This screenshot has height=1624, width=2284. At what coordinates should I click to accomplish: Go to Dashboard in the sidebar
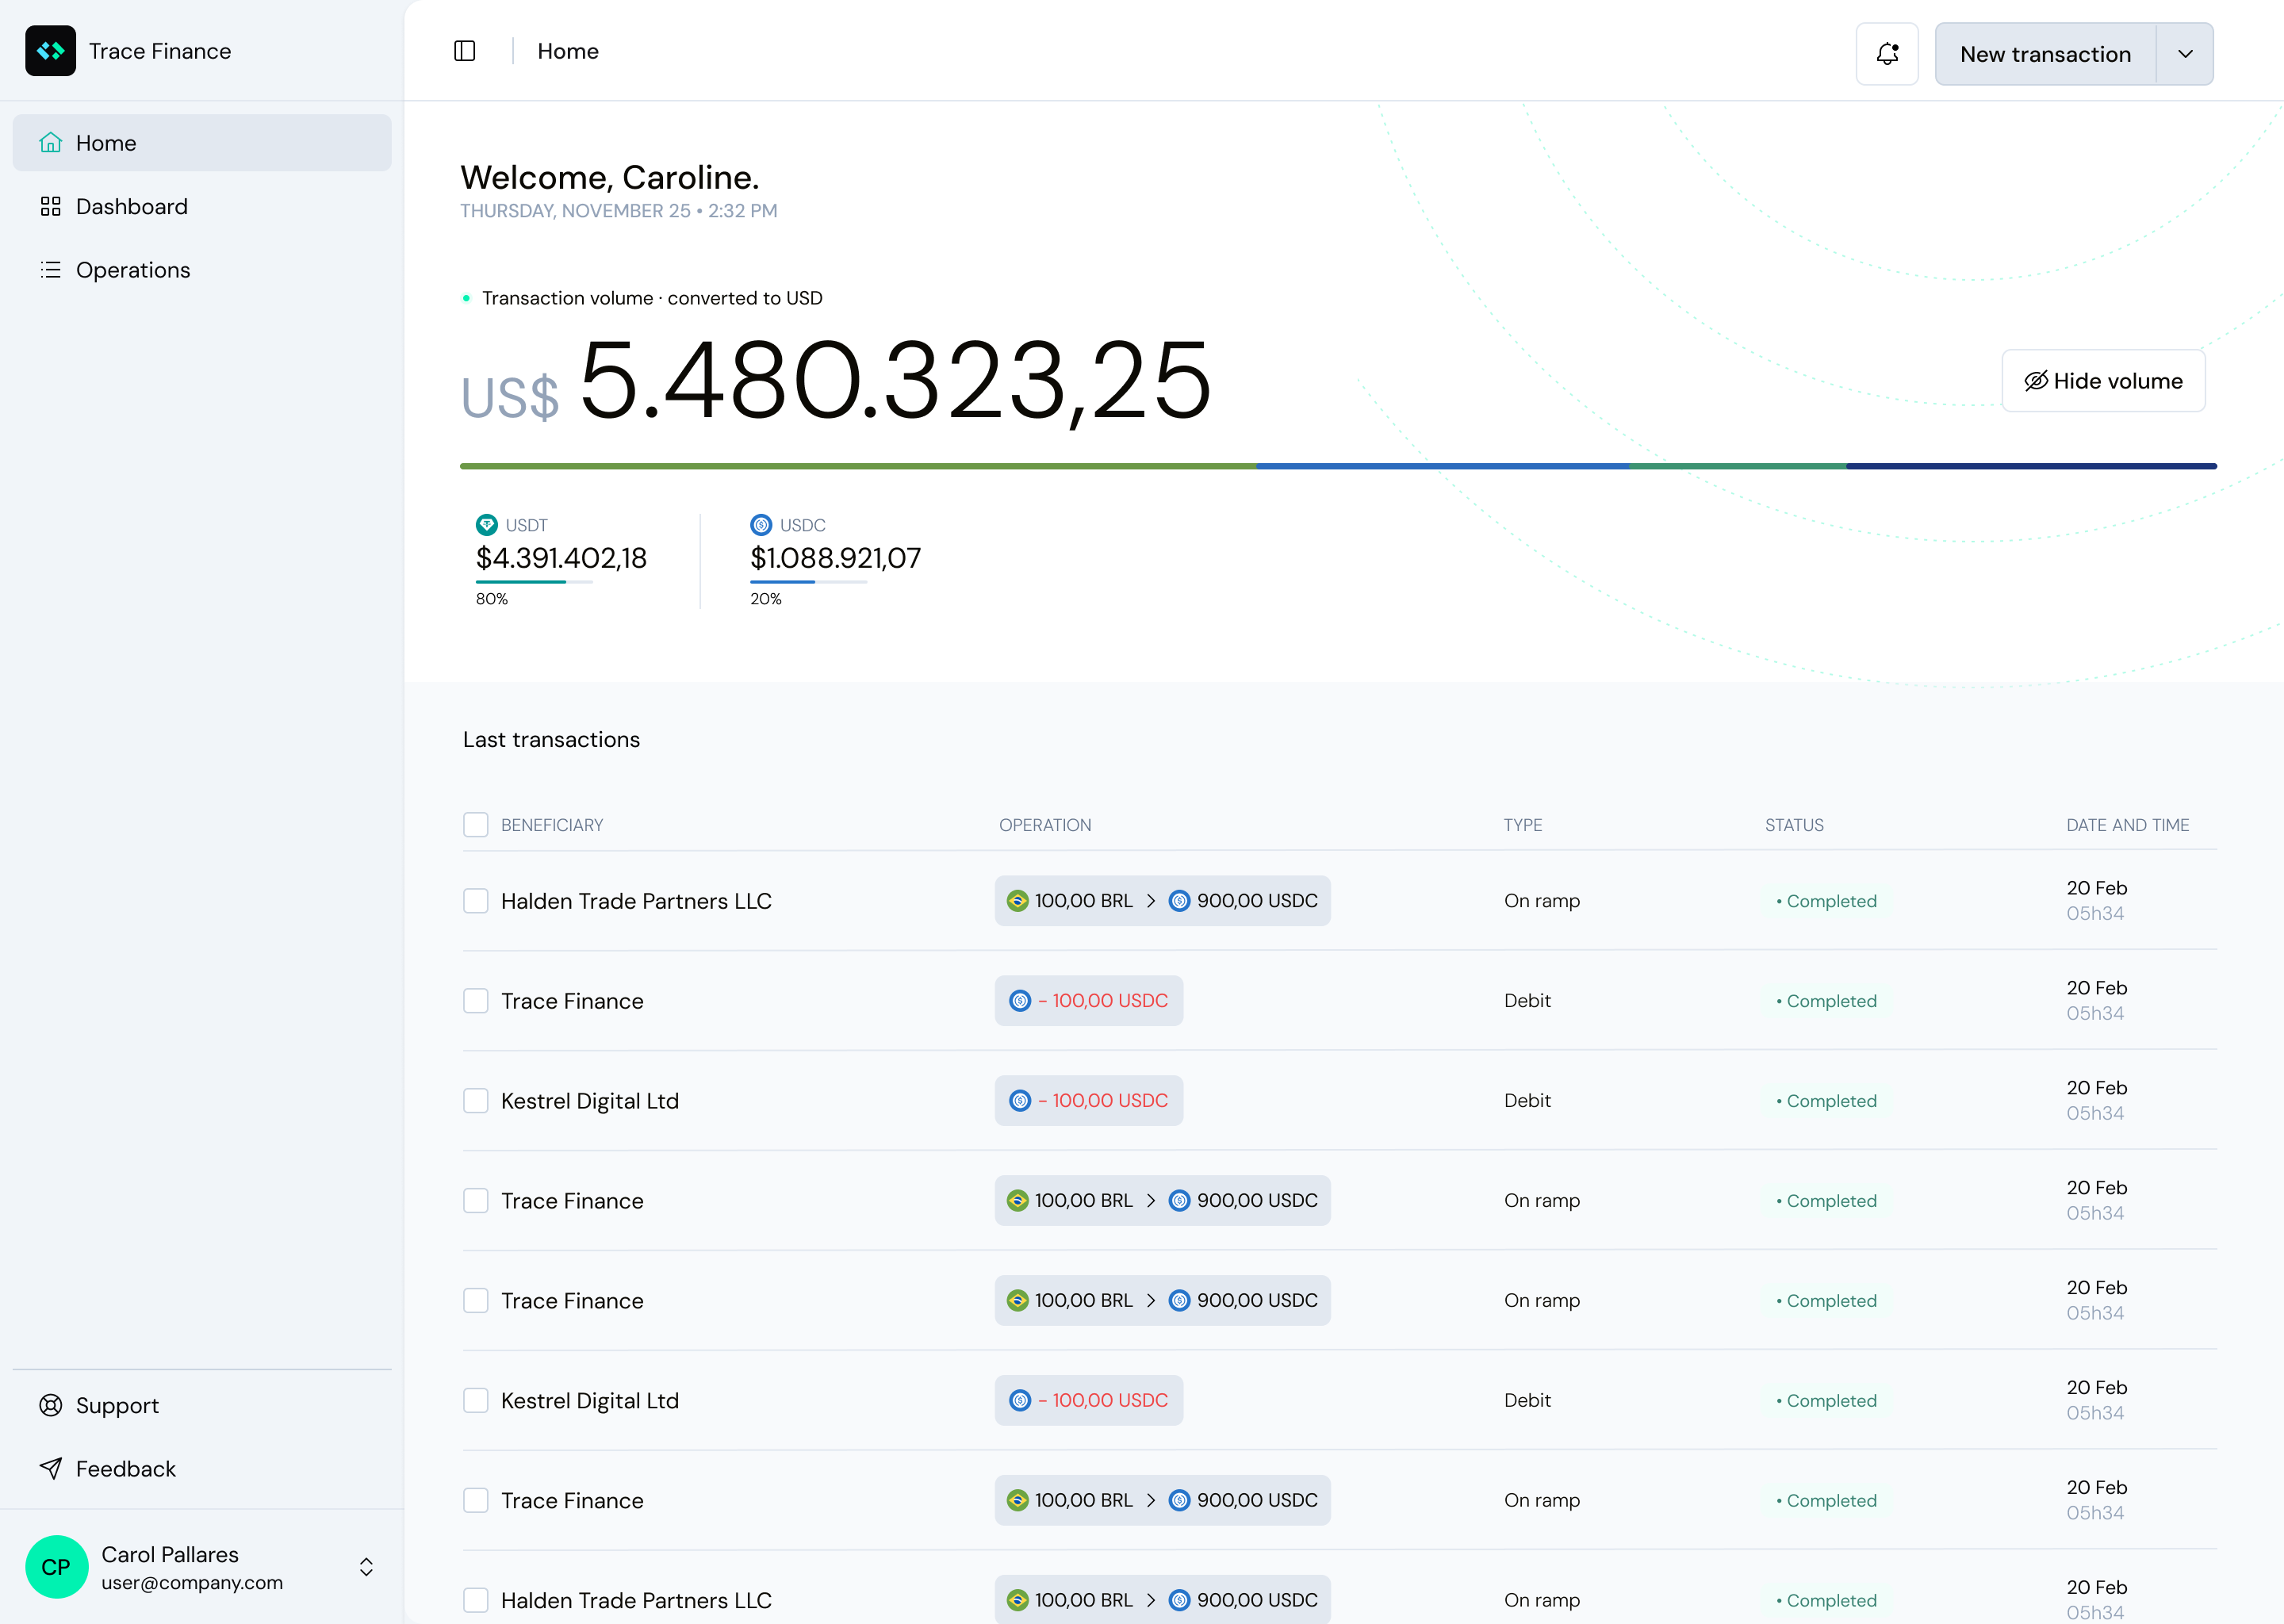202,207
